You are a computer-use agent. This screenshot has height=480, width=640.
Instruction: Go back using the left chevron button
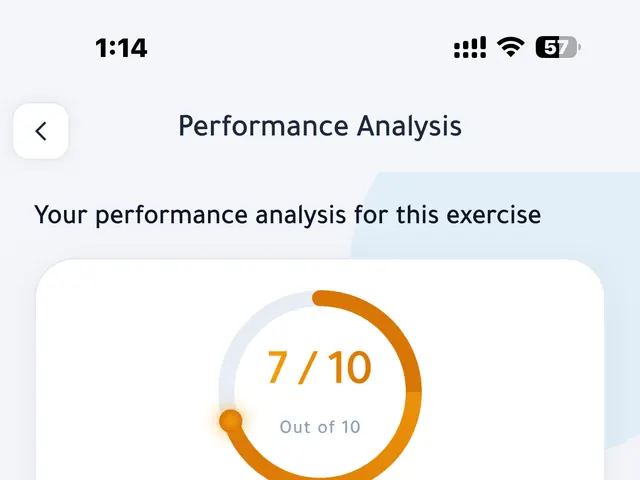tap(40, 131)
